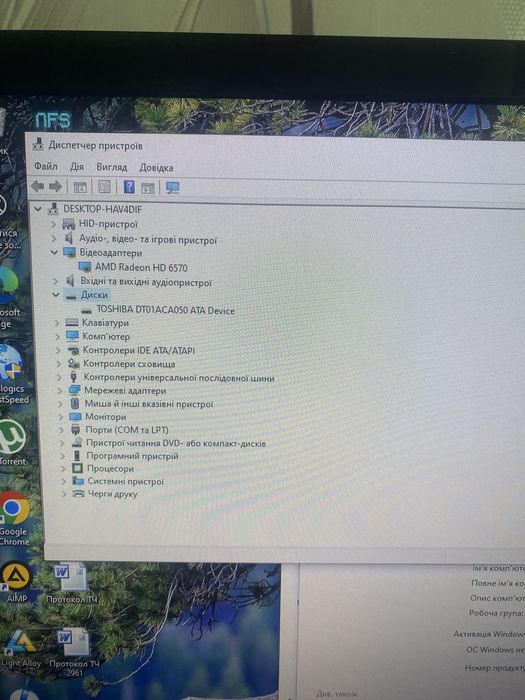Expand Контролери універсальної послідовної шини
Screen dimensions: 525x700
coord(59,377)
